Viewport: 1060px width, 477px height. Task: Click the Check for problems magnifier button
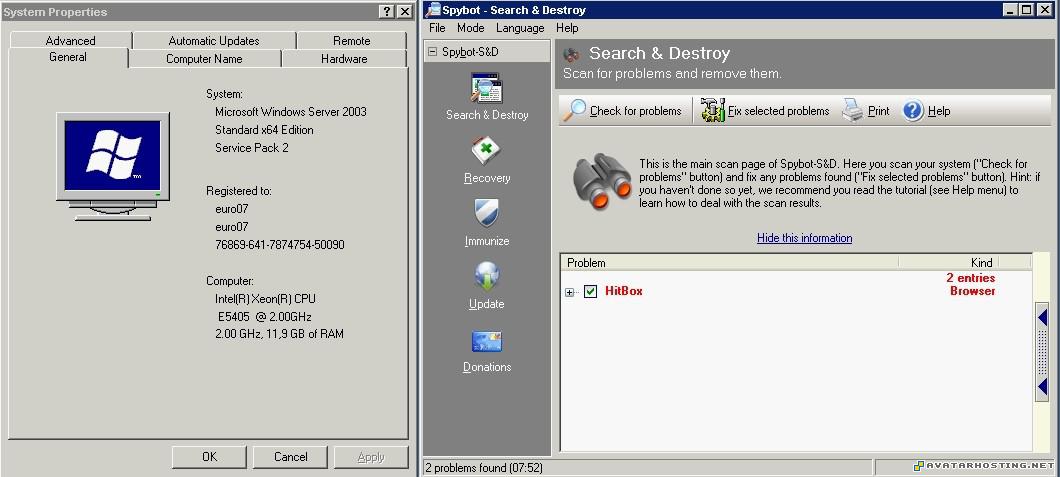click(624, 111)
